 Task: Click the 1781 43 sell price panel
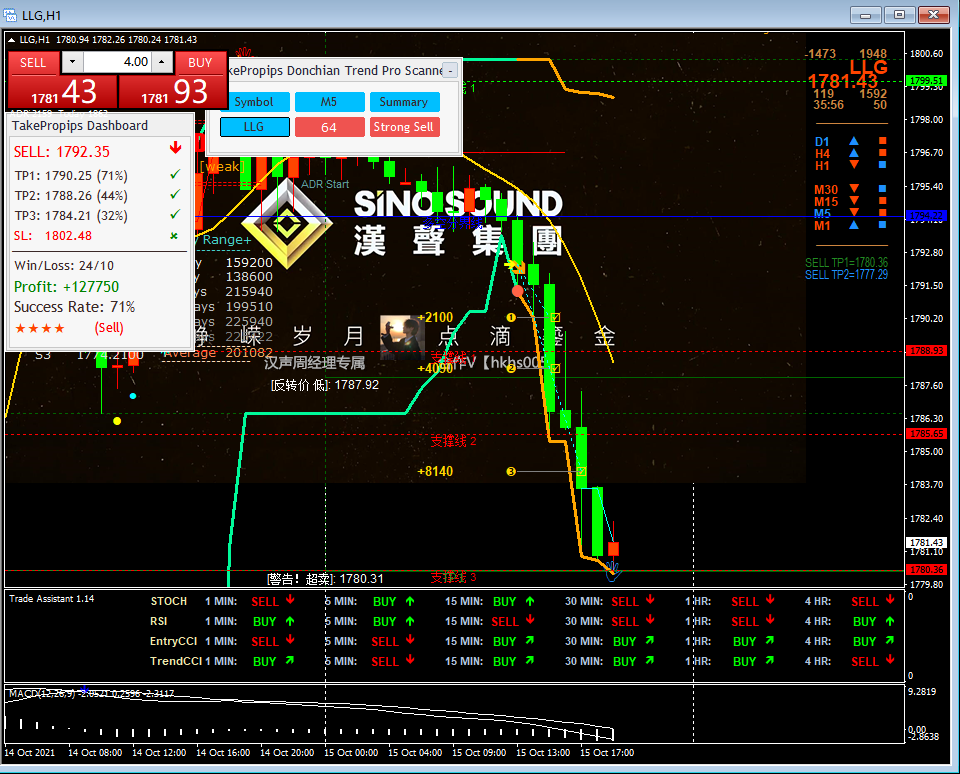(63, 92)
